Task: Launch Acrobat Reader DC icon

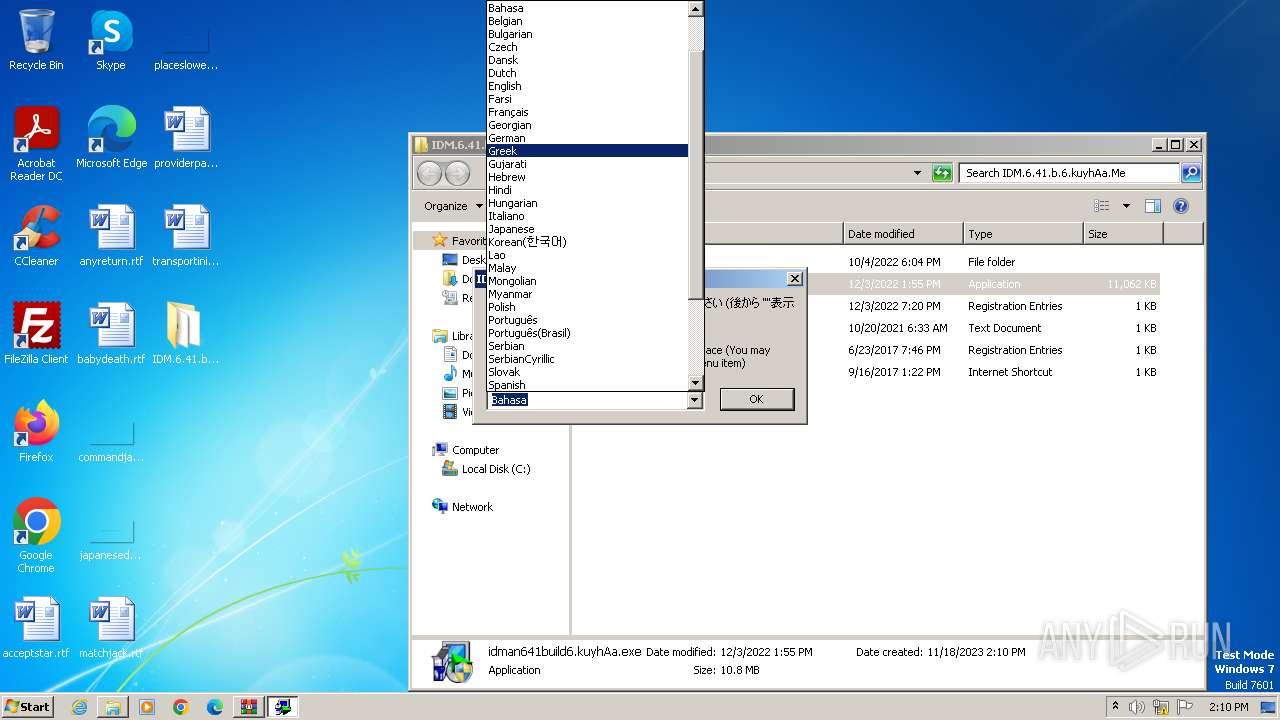Action: tap(36, 144)
